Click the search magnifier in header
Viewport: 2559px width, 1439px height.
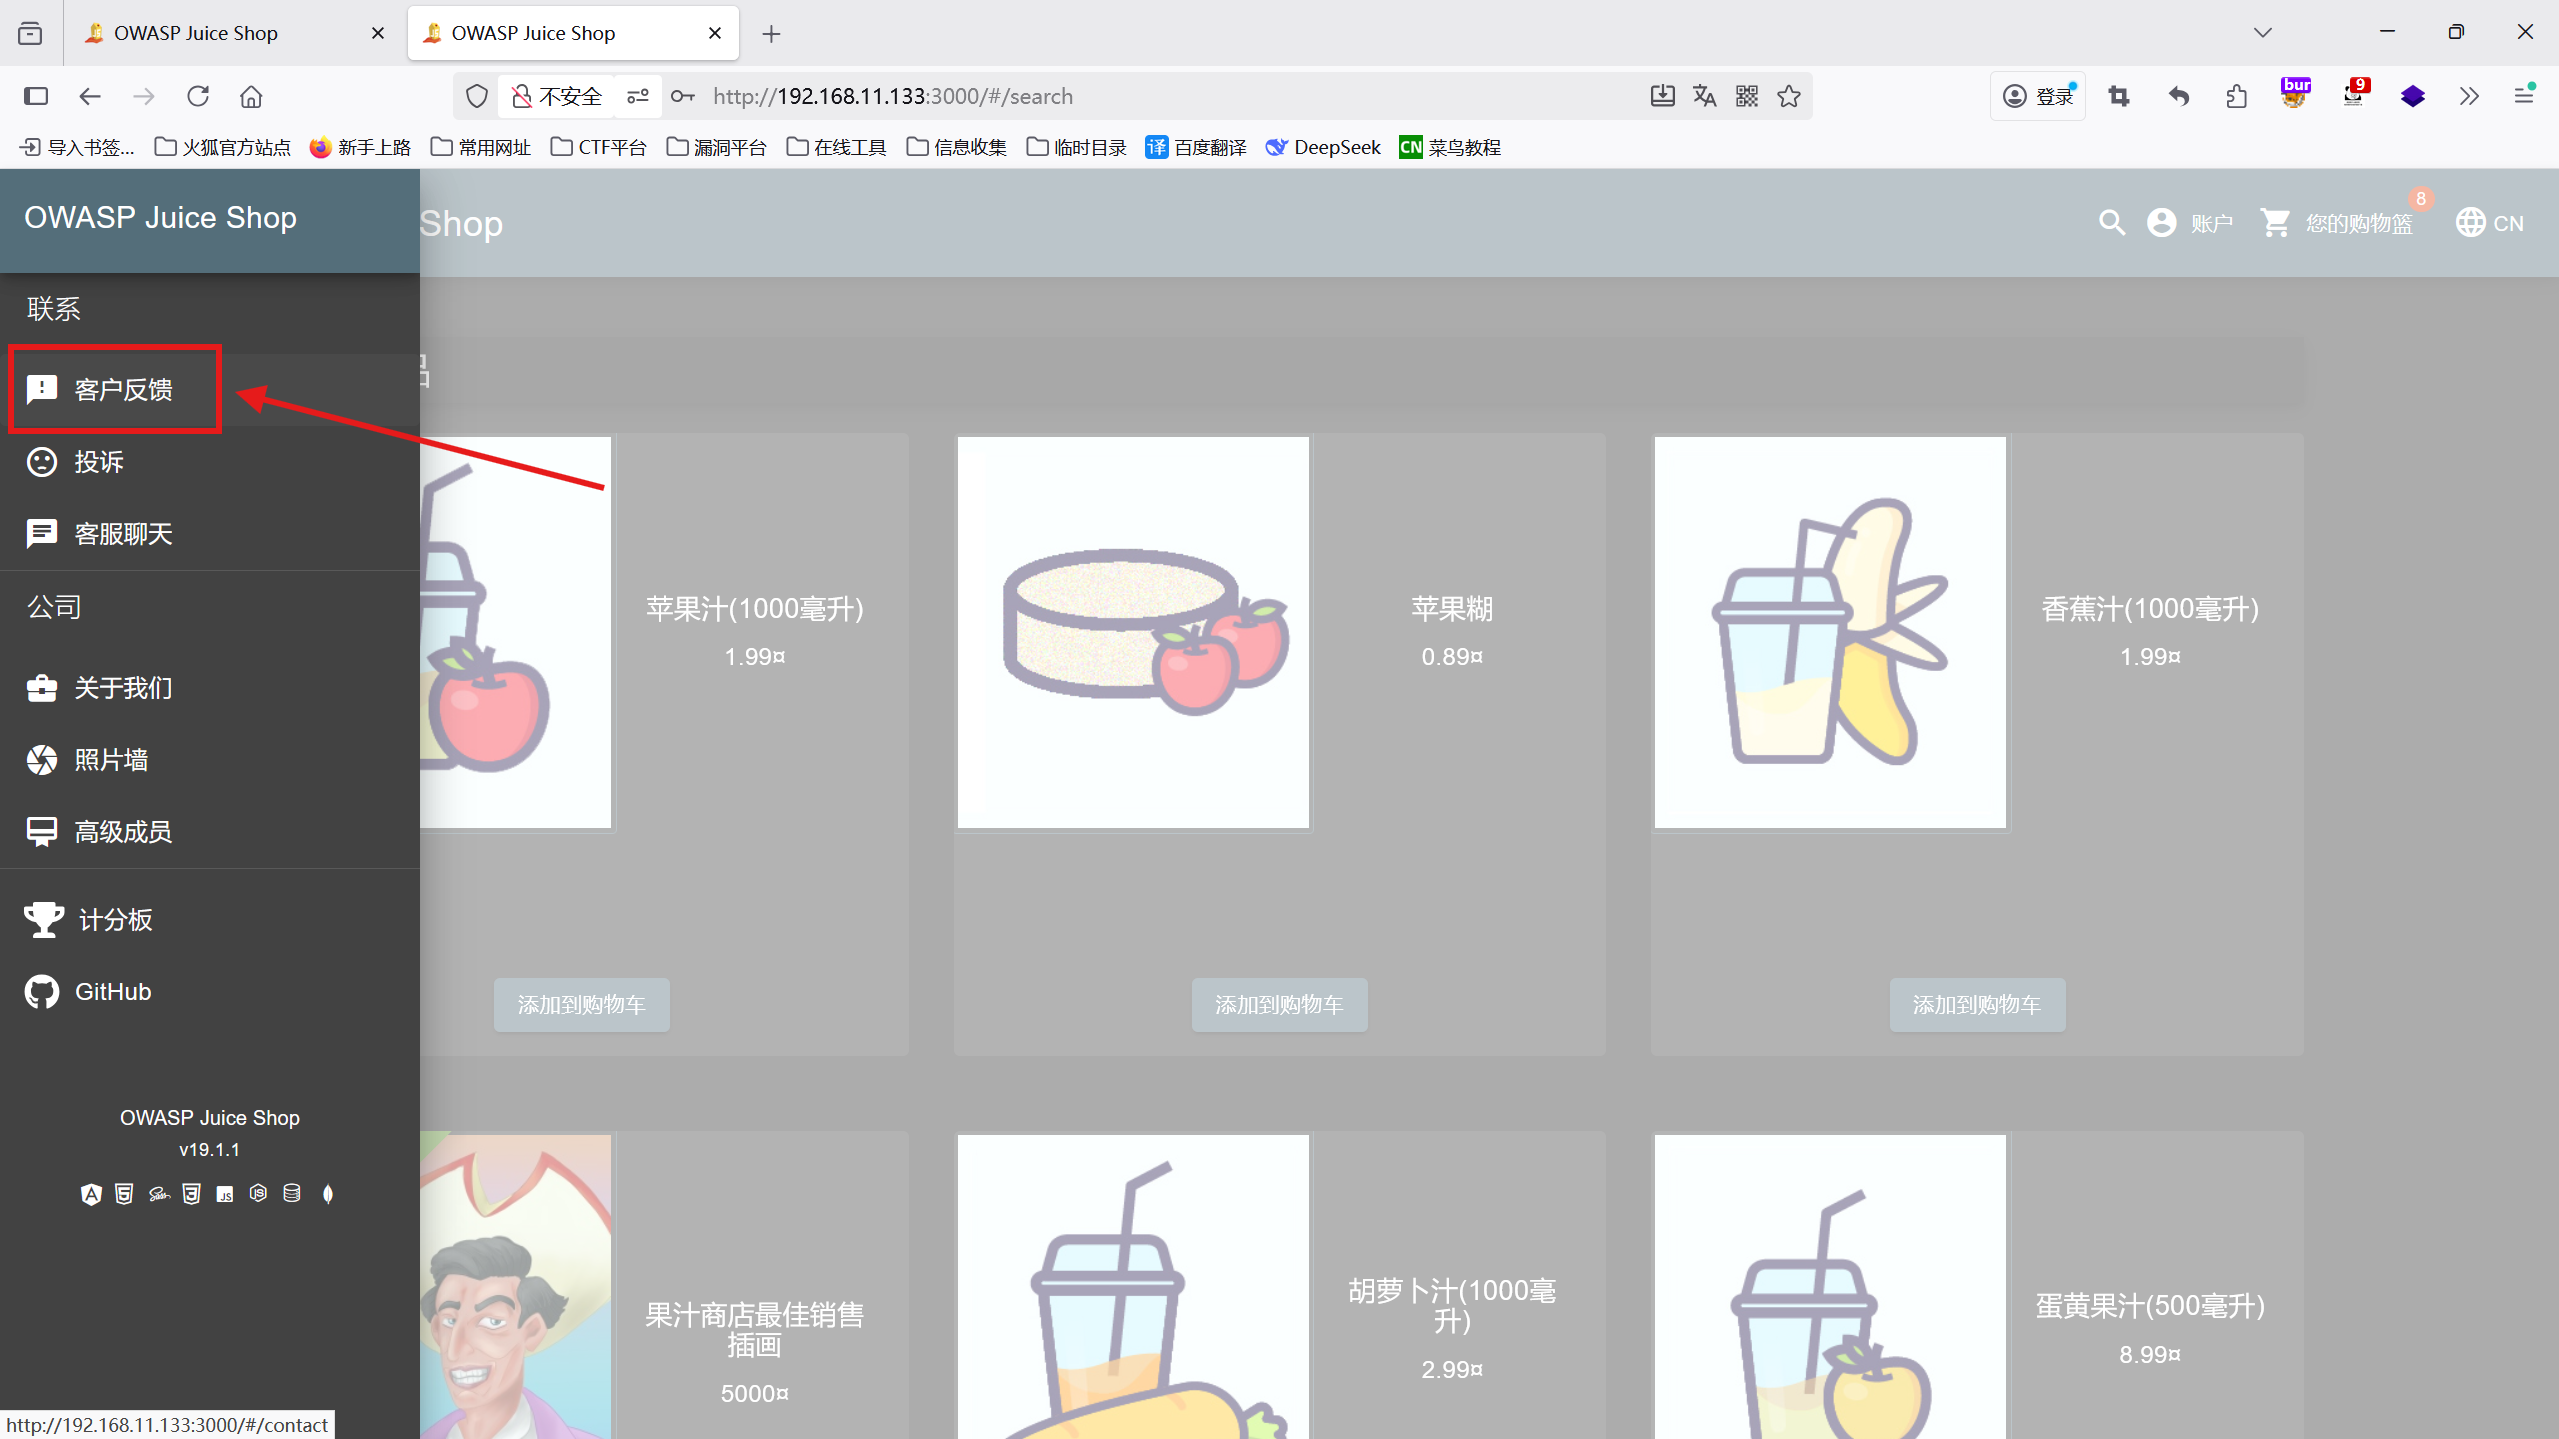[2111, 222]
